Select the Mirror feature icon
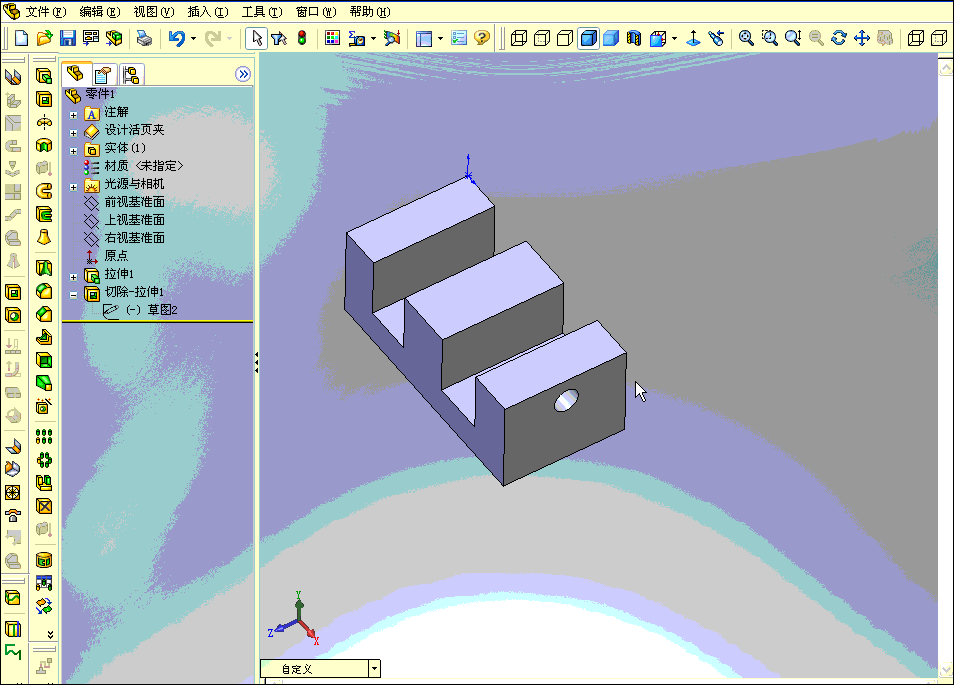 pos(44,483)
